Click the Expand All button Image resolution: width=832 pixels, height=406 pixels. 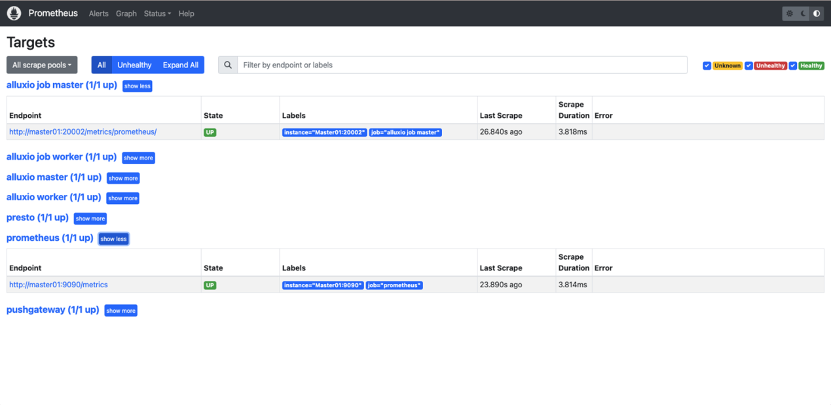point(180,65)
